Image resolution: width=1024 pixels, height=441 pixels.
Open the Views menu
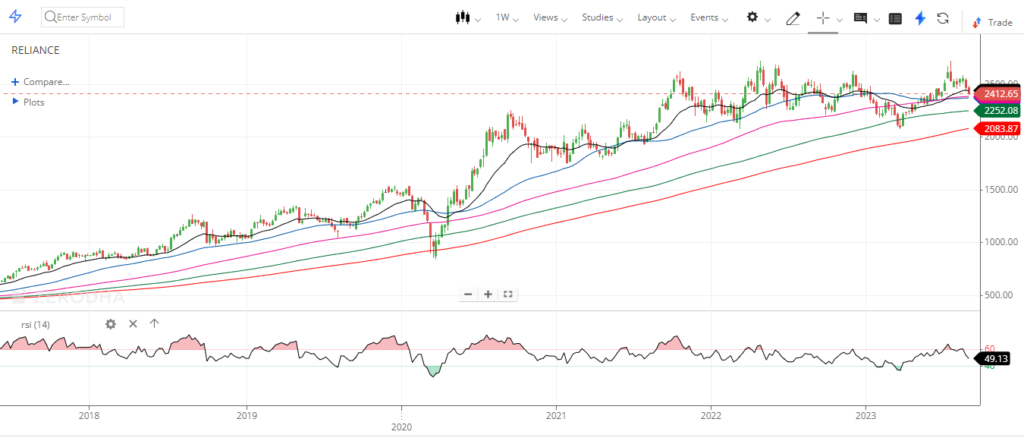click(550, 18)
